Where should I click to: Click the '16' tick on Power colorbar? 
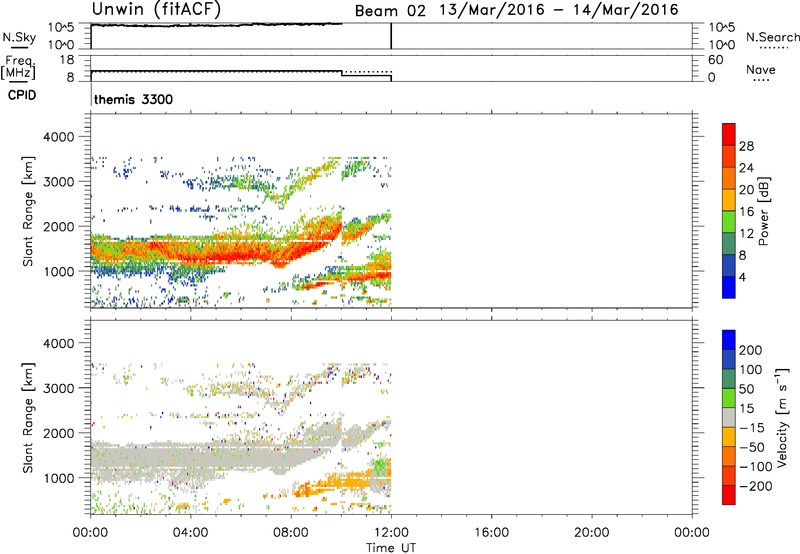(746, 212)
